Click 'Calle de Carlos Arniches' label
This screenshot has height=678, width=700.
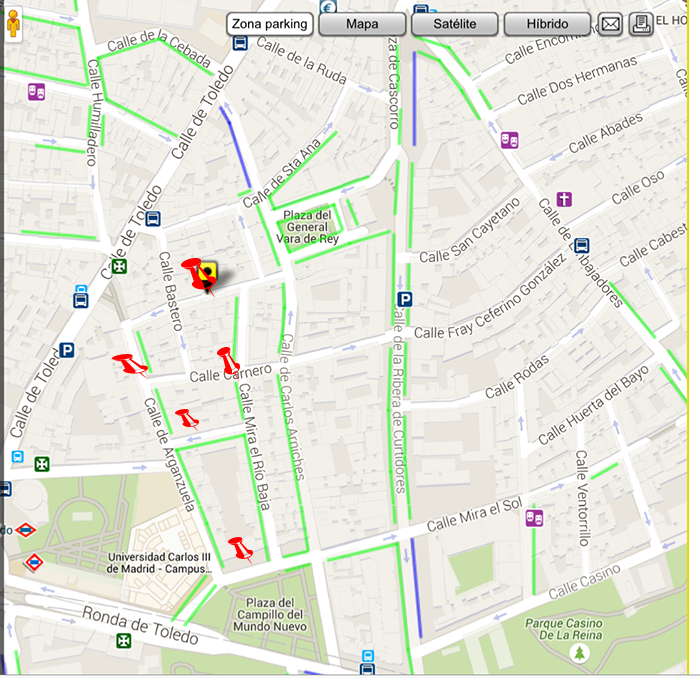coord(292,407)
